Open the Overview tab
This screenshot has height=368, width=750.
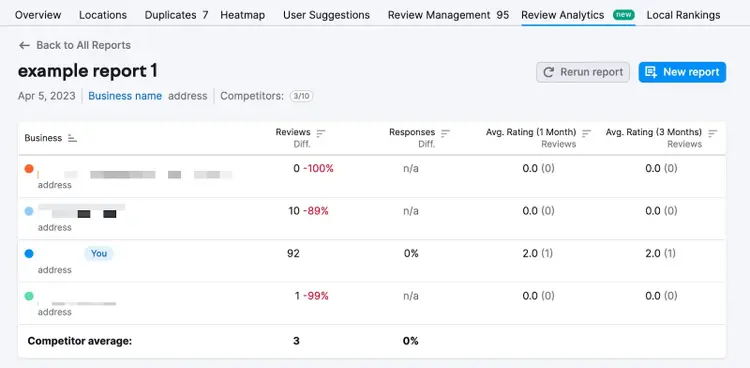point(38,15)
